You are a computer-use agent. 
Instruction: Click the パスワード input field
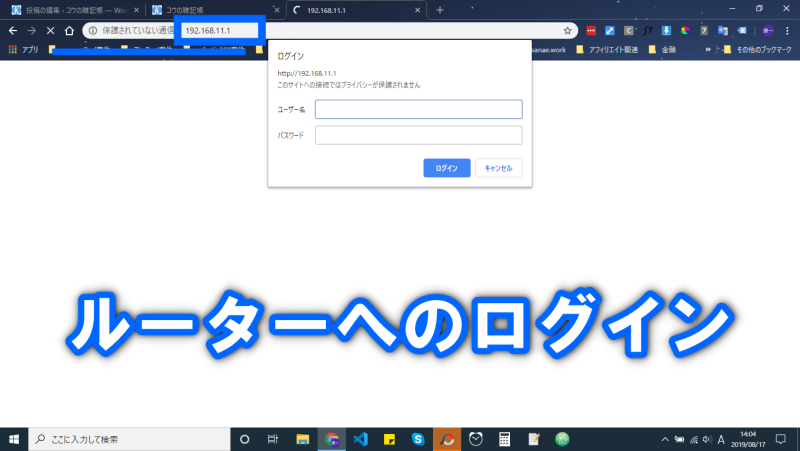(418, 135)
